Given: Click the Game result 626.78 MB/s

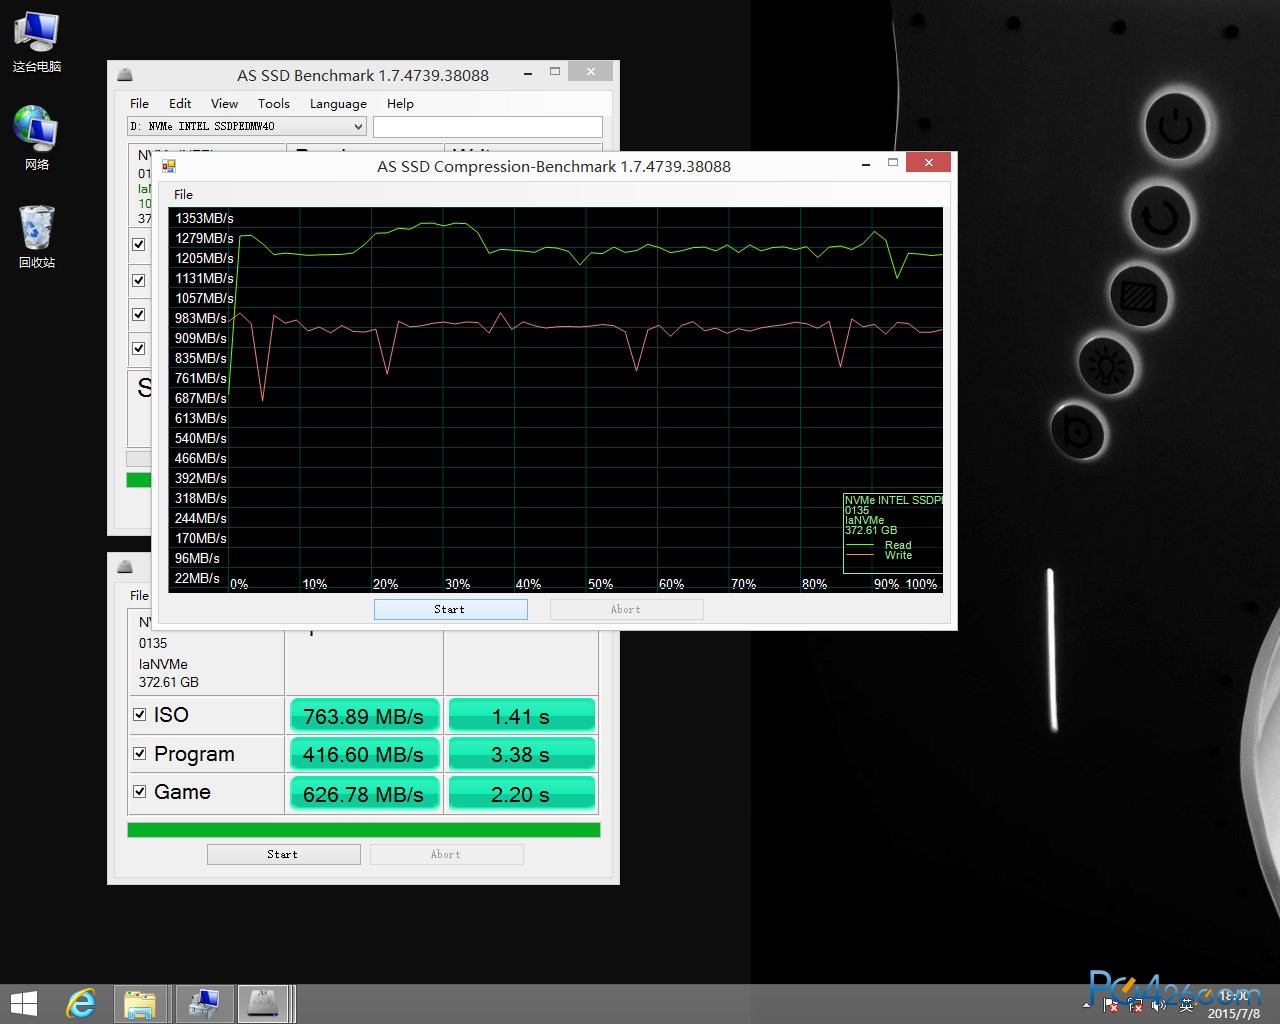Looking at the screenshot, I should [x=364, y=794].
